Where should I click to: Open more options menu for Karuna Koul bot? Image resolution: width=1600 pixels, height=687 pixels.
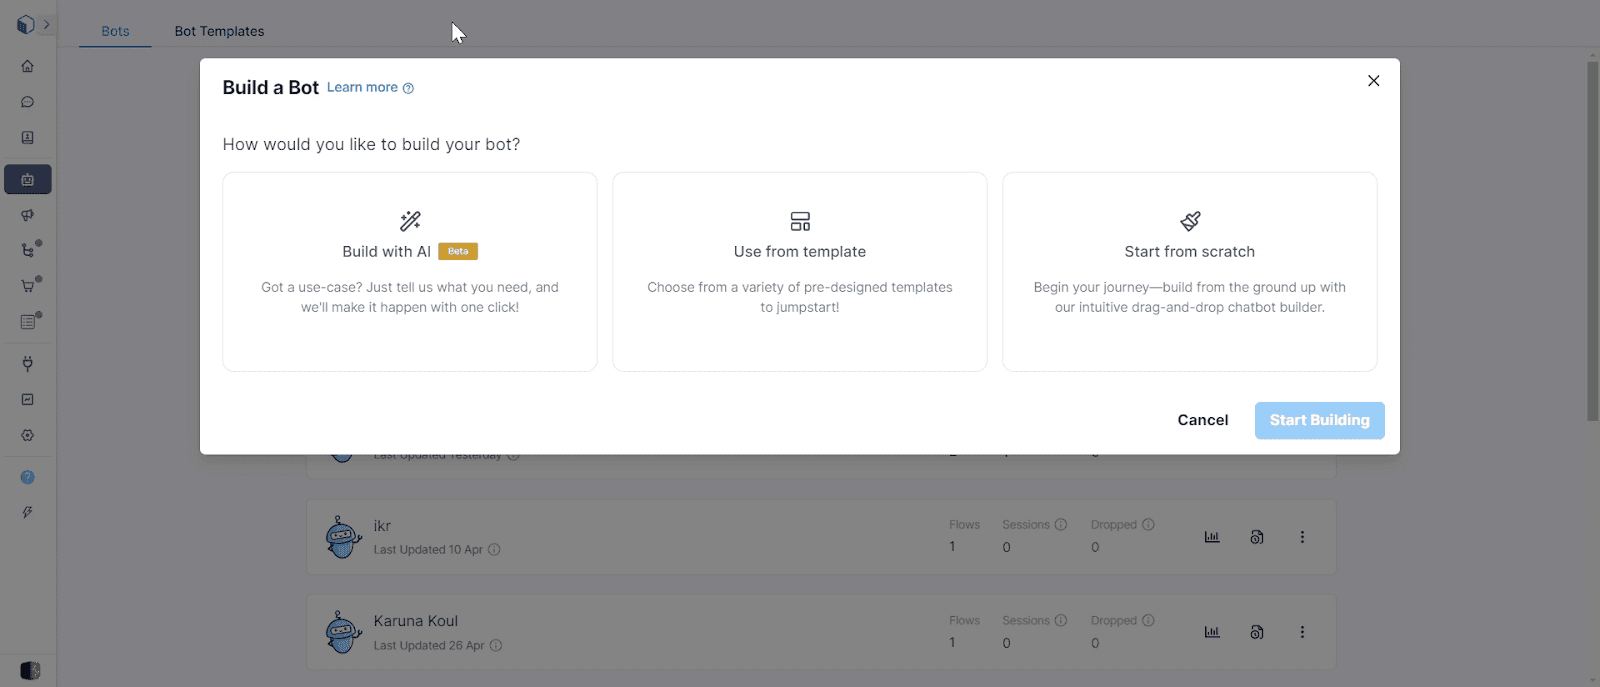click(1302, 632)
